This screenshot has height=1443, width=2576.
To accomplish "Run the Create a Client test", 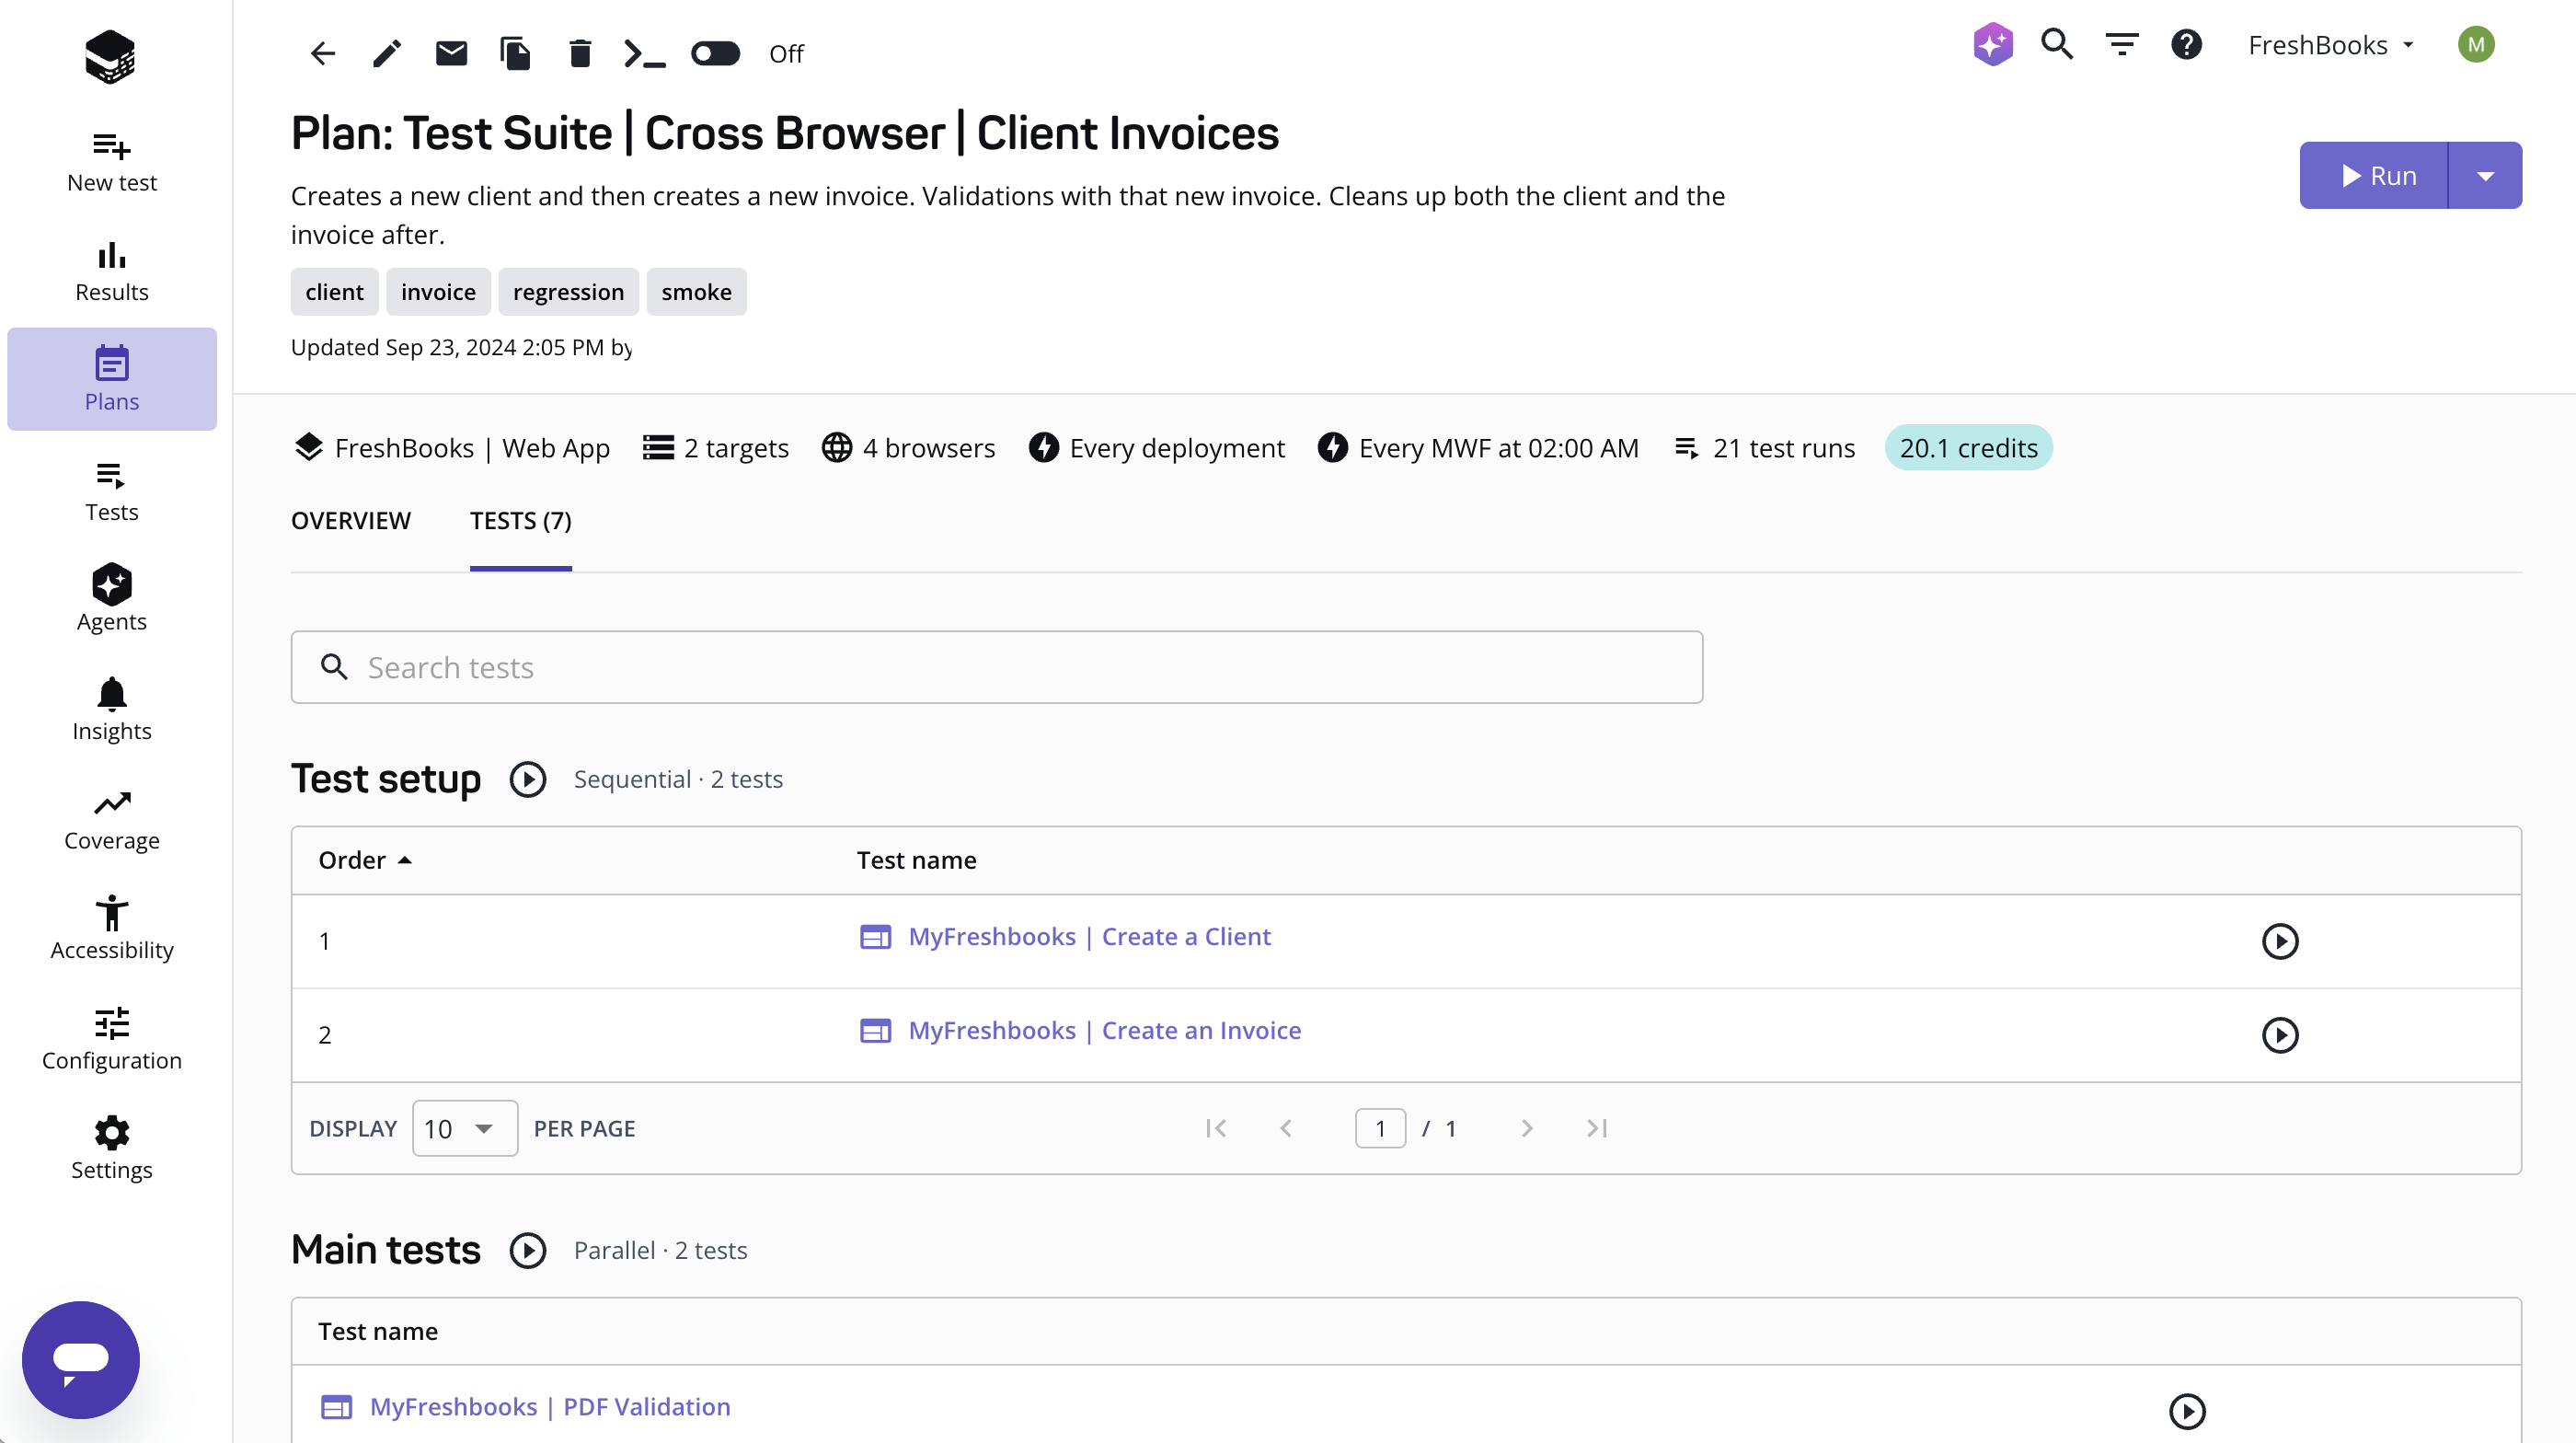I will point(2280,941).
